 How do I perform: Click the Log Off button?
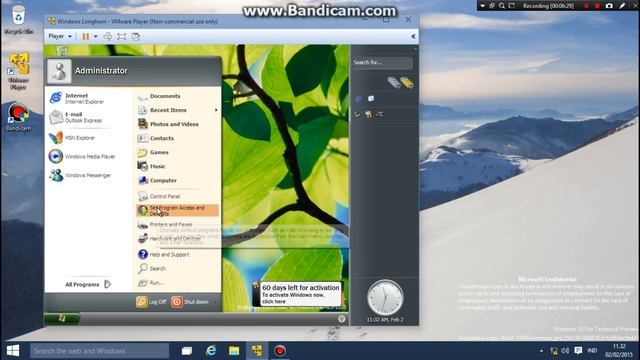pos(151,302)
